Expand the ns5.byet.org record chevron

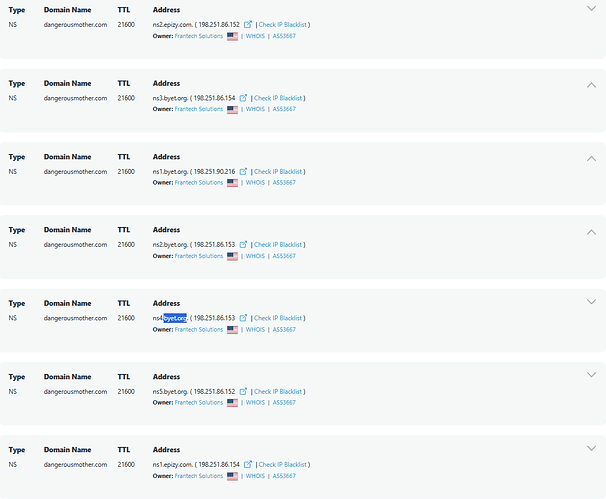point(591,375)
